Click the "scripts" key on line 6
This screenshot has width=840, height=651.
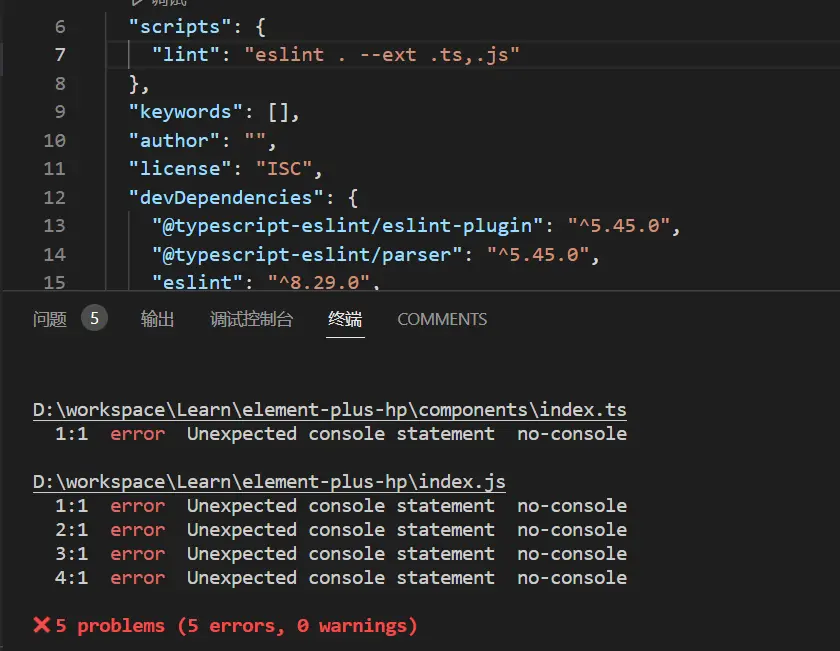click(169, 26)
